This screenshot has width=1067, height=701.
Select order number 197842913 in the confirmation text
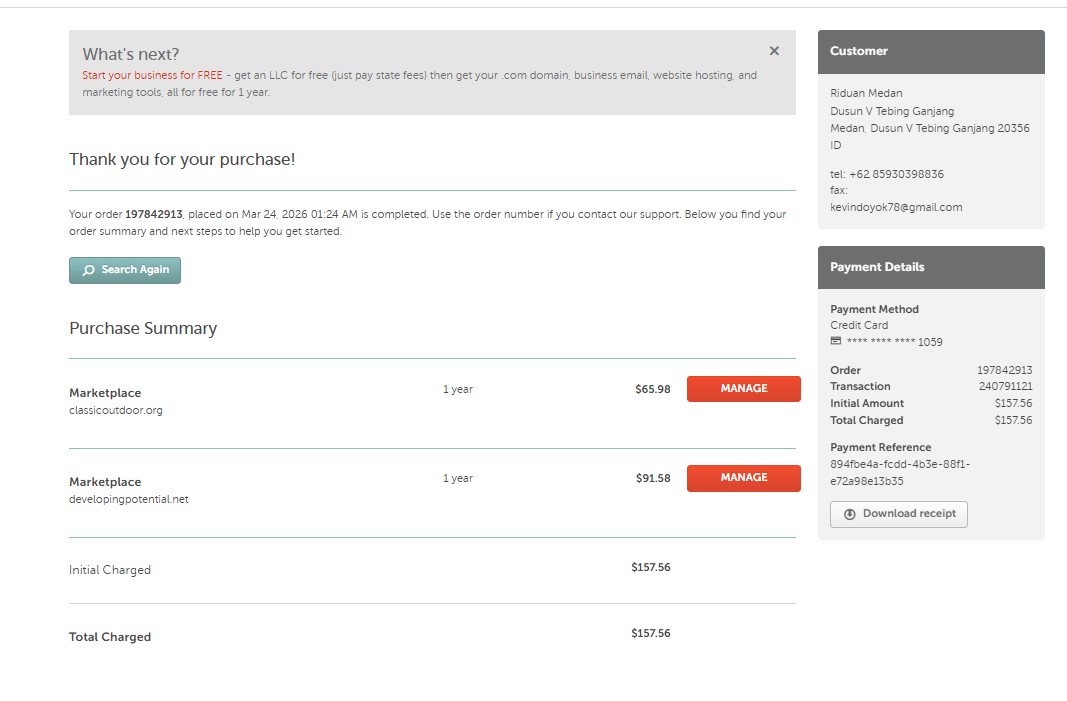[154, 214]
